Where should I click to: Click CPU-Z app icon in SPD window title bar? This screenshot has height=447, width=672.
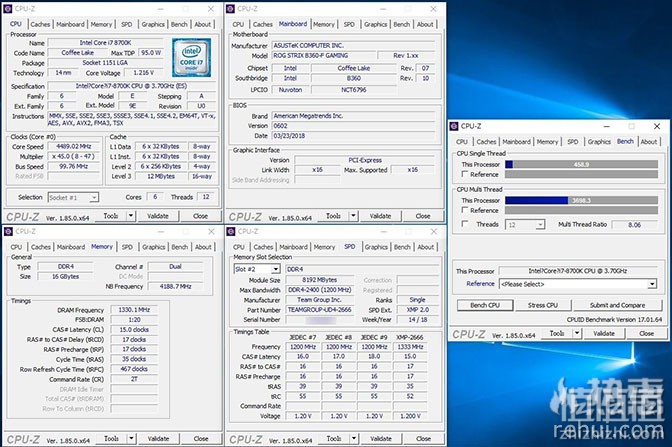coord(231,231)
